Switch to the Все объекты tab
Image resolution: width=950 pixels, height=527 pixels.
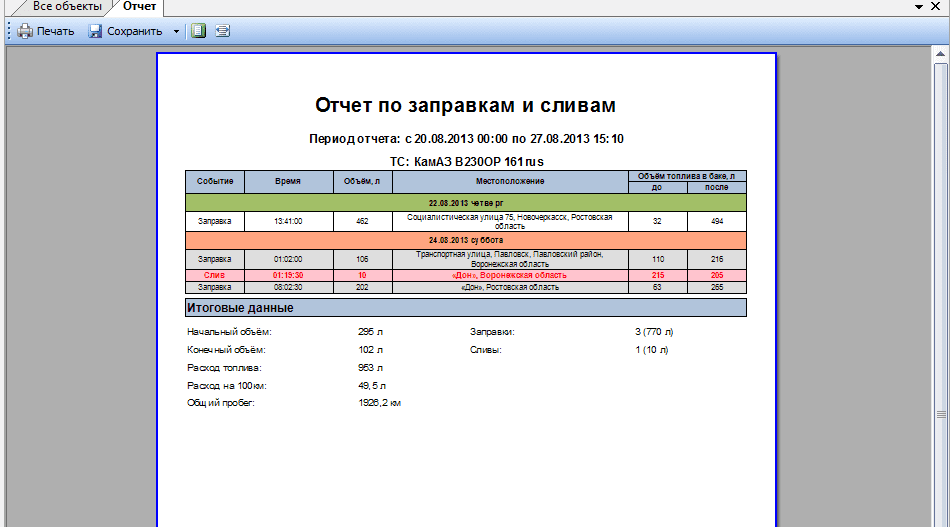click(66, 7)
